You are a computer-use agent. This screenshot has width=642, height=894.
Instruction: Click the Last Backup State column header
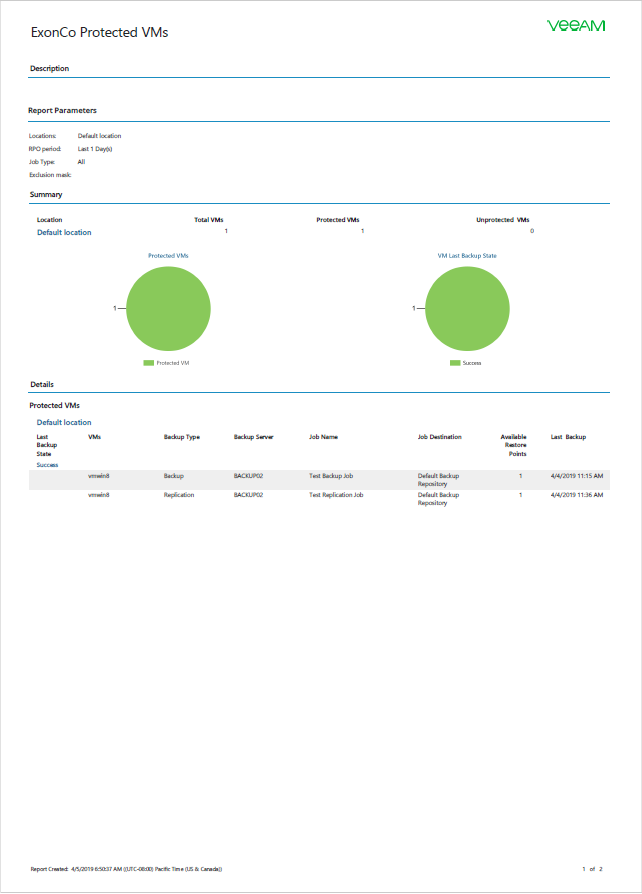tap(47, 445)
